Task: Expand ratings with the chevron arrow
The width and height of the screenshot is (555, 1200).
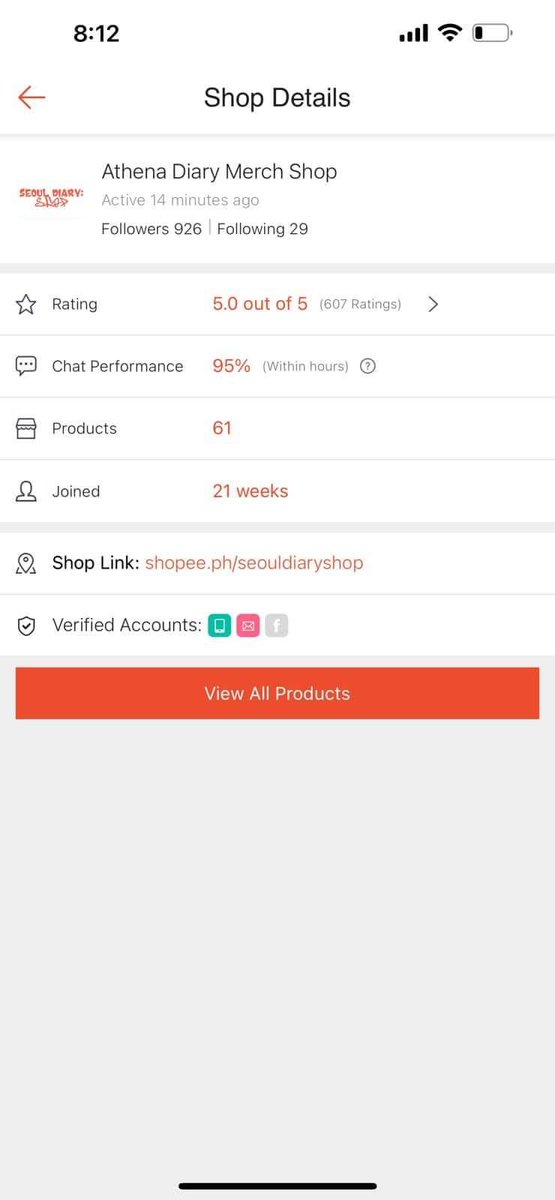Action: (x=433, y=304)
